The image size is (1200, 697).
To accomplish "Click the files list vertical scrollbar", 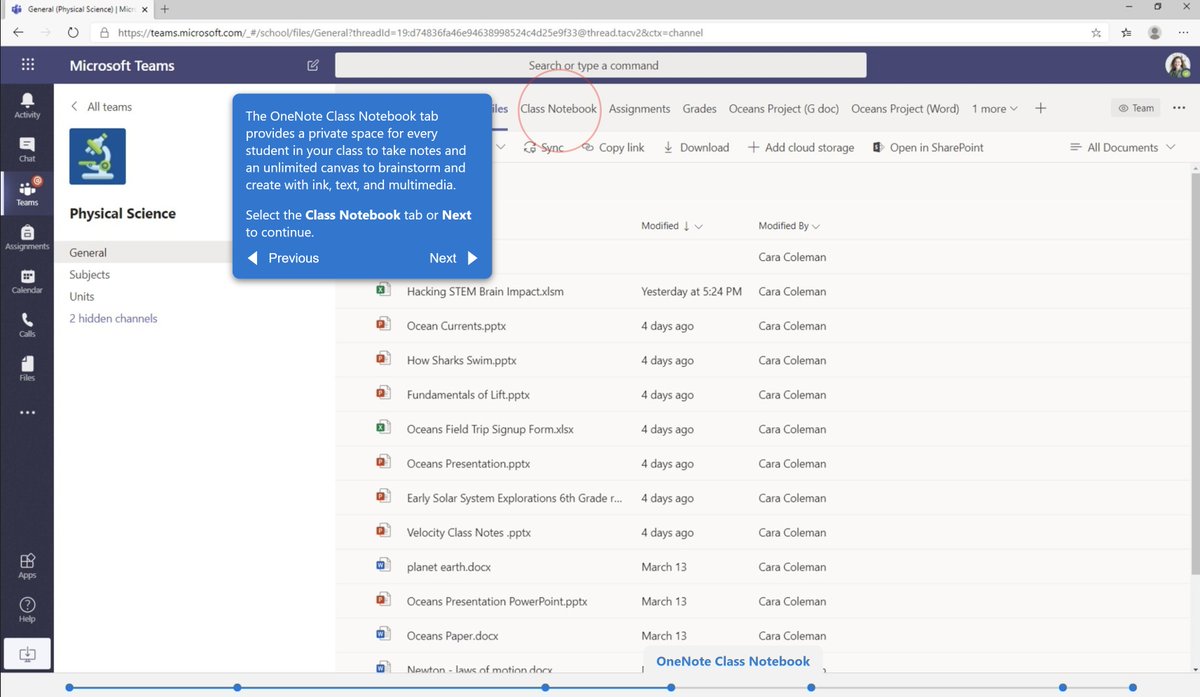I will coord(1194,375).
